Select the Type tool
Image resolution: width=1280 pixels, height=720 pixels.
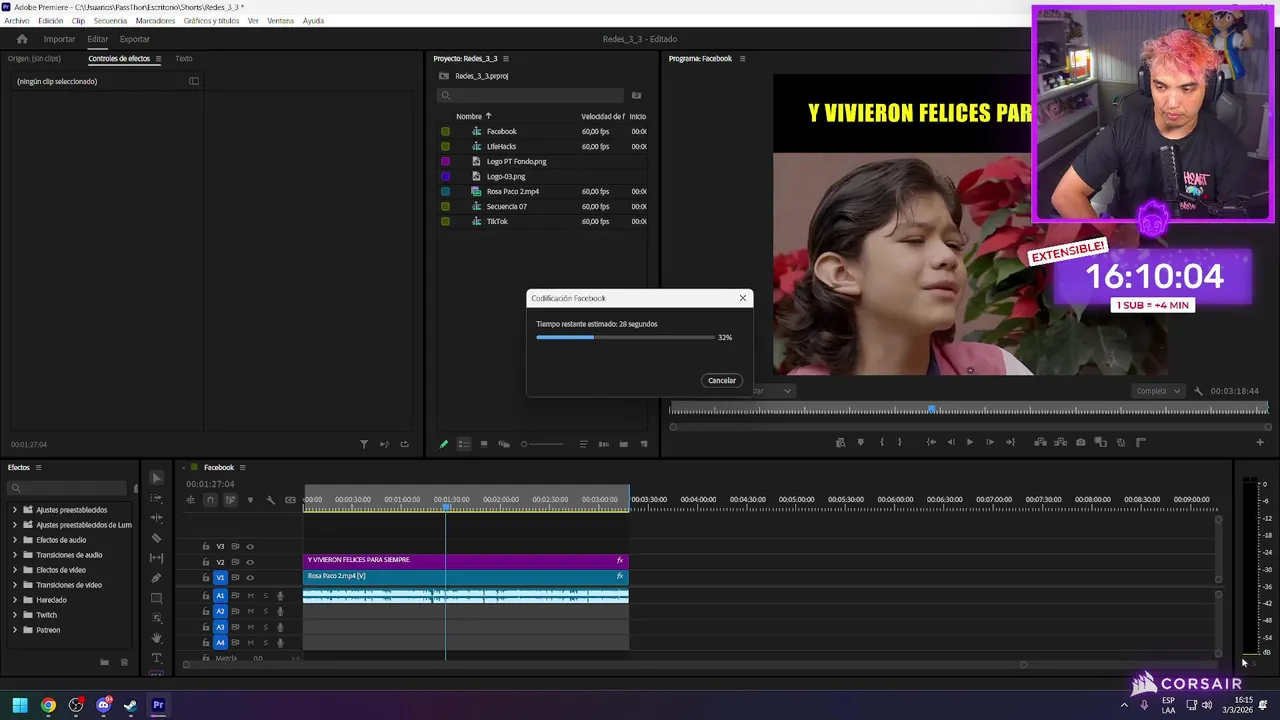156,657
